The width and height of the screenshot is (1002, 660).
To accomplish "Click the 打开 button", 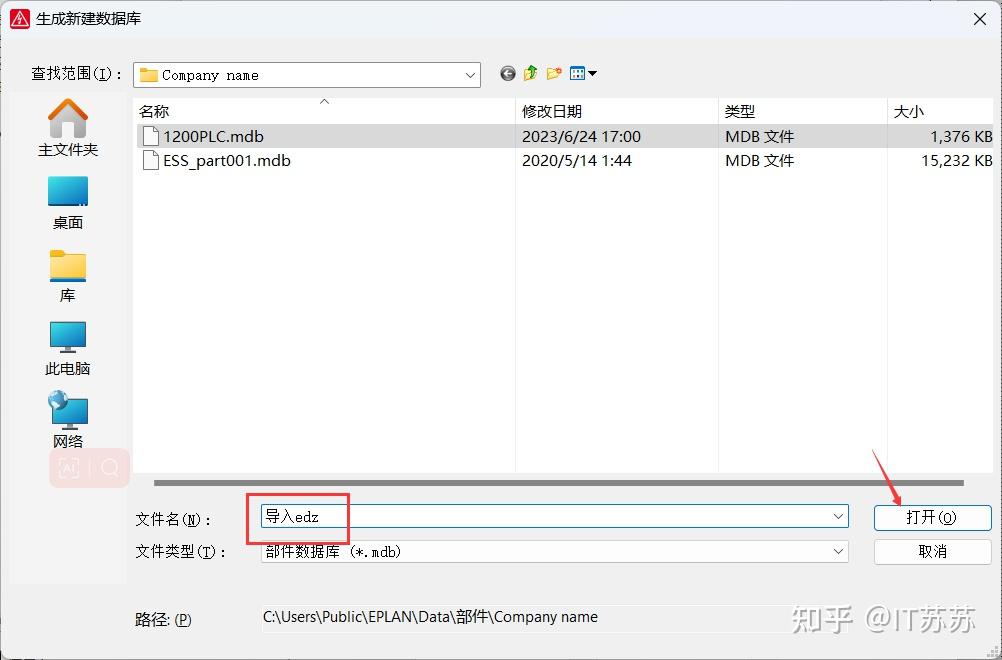I will coord(931,517).
